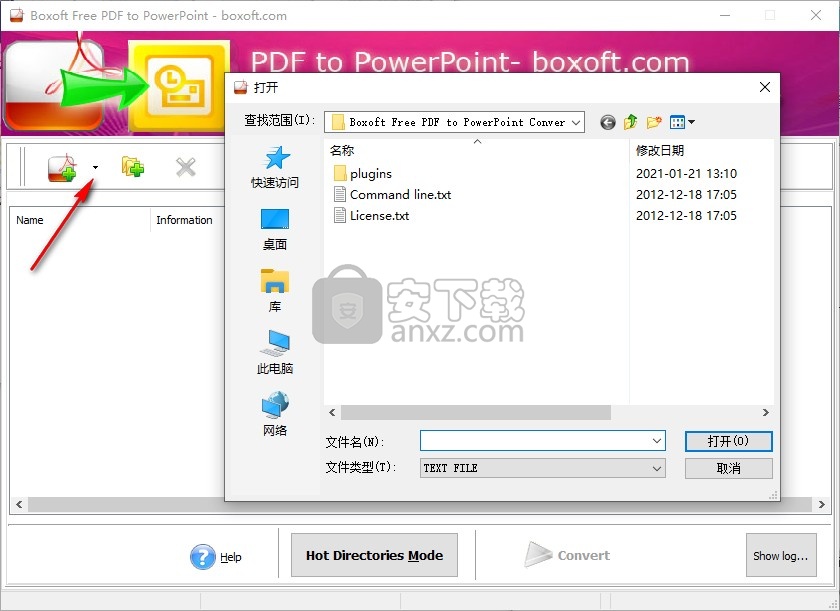This screenshot has width=840, height=611.
Task: Click the file list horizontal scrollbar
Action: click(x=476, y=412)
